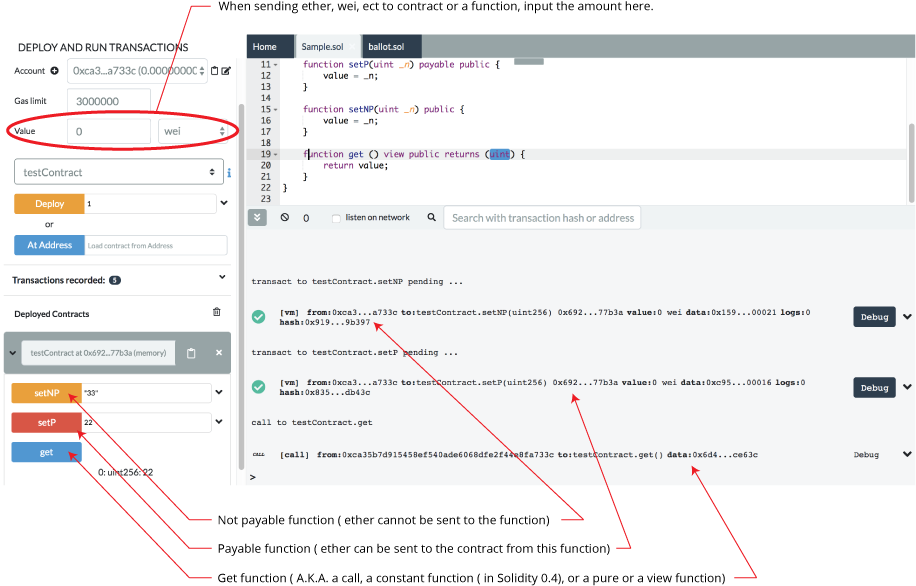Expand Deploy constructor parameters chevron
Image resolution: width=916 pixels, height=586 pixels.
click(224, 203)
